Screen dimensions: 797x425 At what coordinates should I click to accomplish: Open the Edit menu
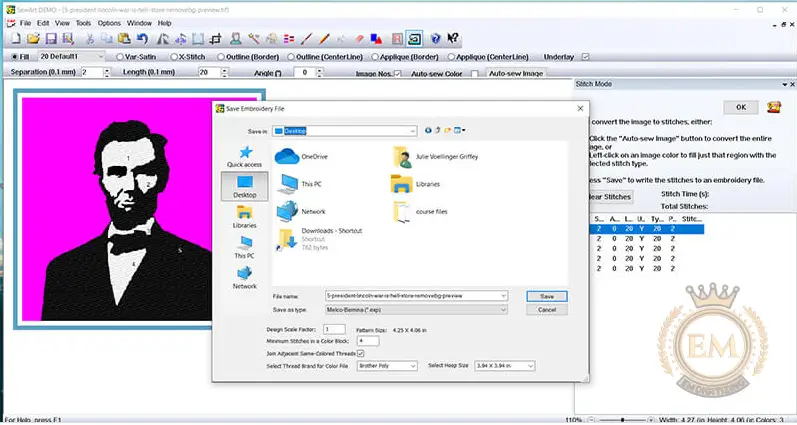pos(43,23)
